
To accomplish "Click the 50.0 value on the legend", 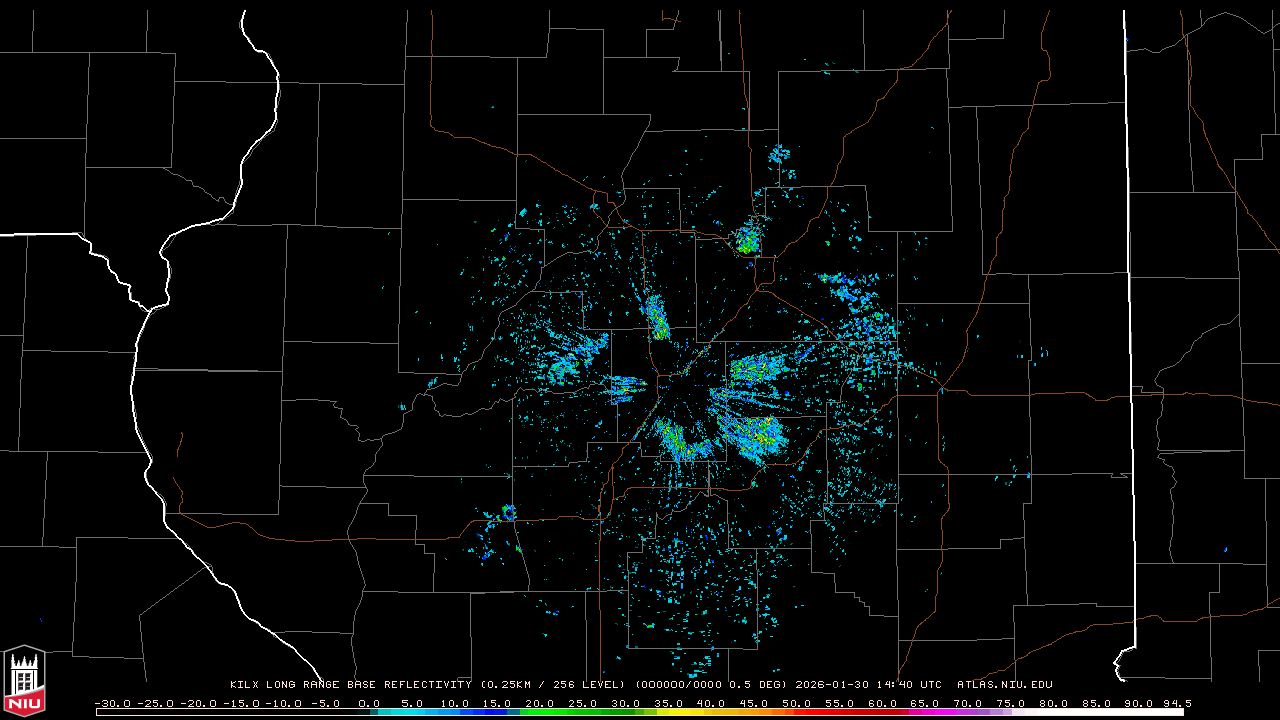I will pos(796,703).
